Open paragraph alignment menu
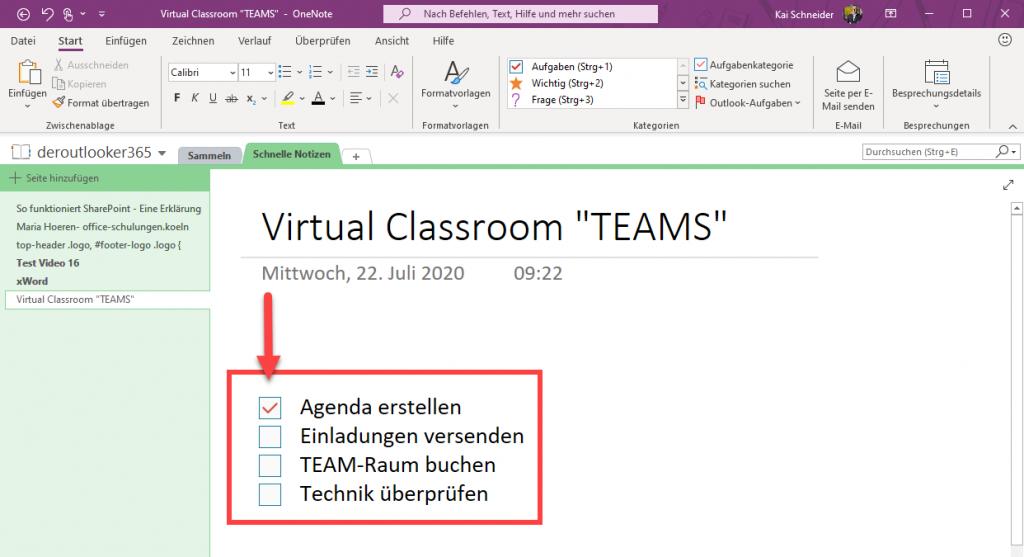The image size is (1024, 557). [x=360, y=99]
